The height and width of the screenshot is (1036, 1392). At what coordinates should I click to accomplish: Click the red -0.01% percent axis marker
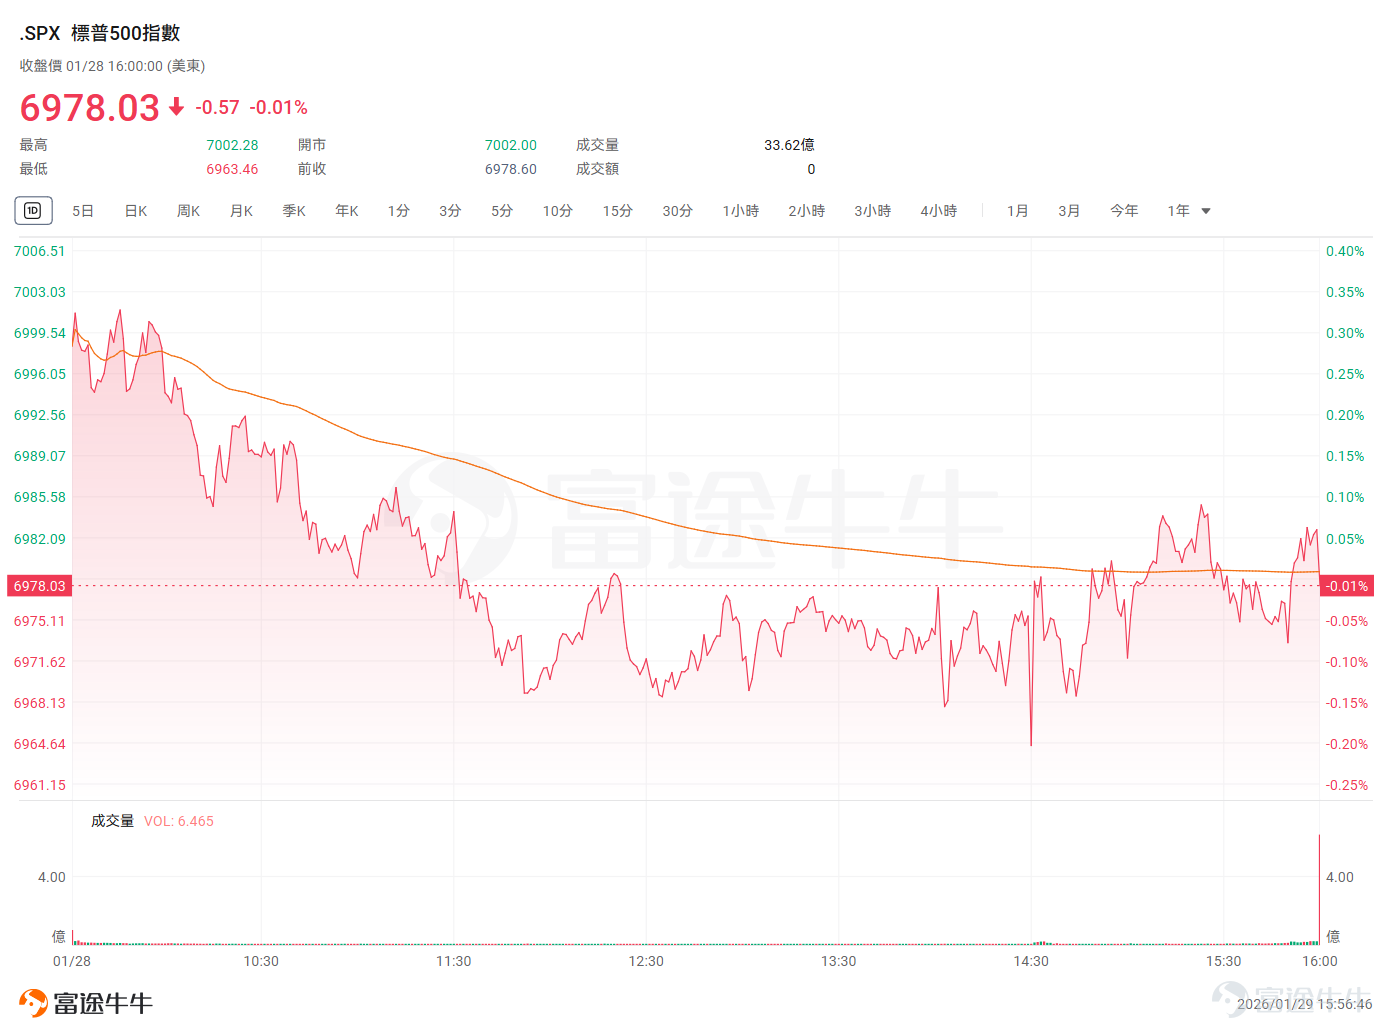tap(1347, 586)
